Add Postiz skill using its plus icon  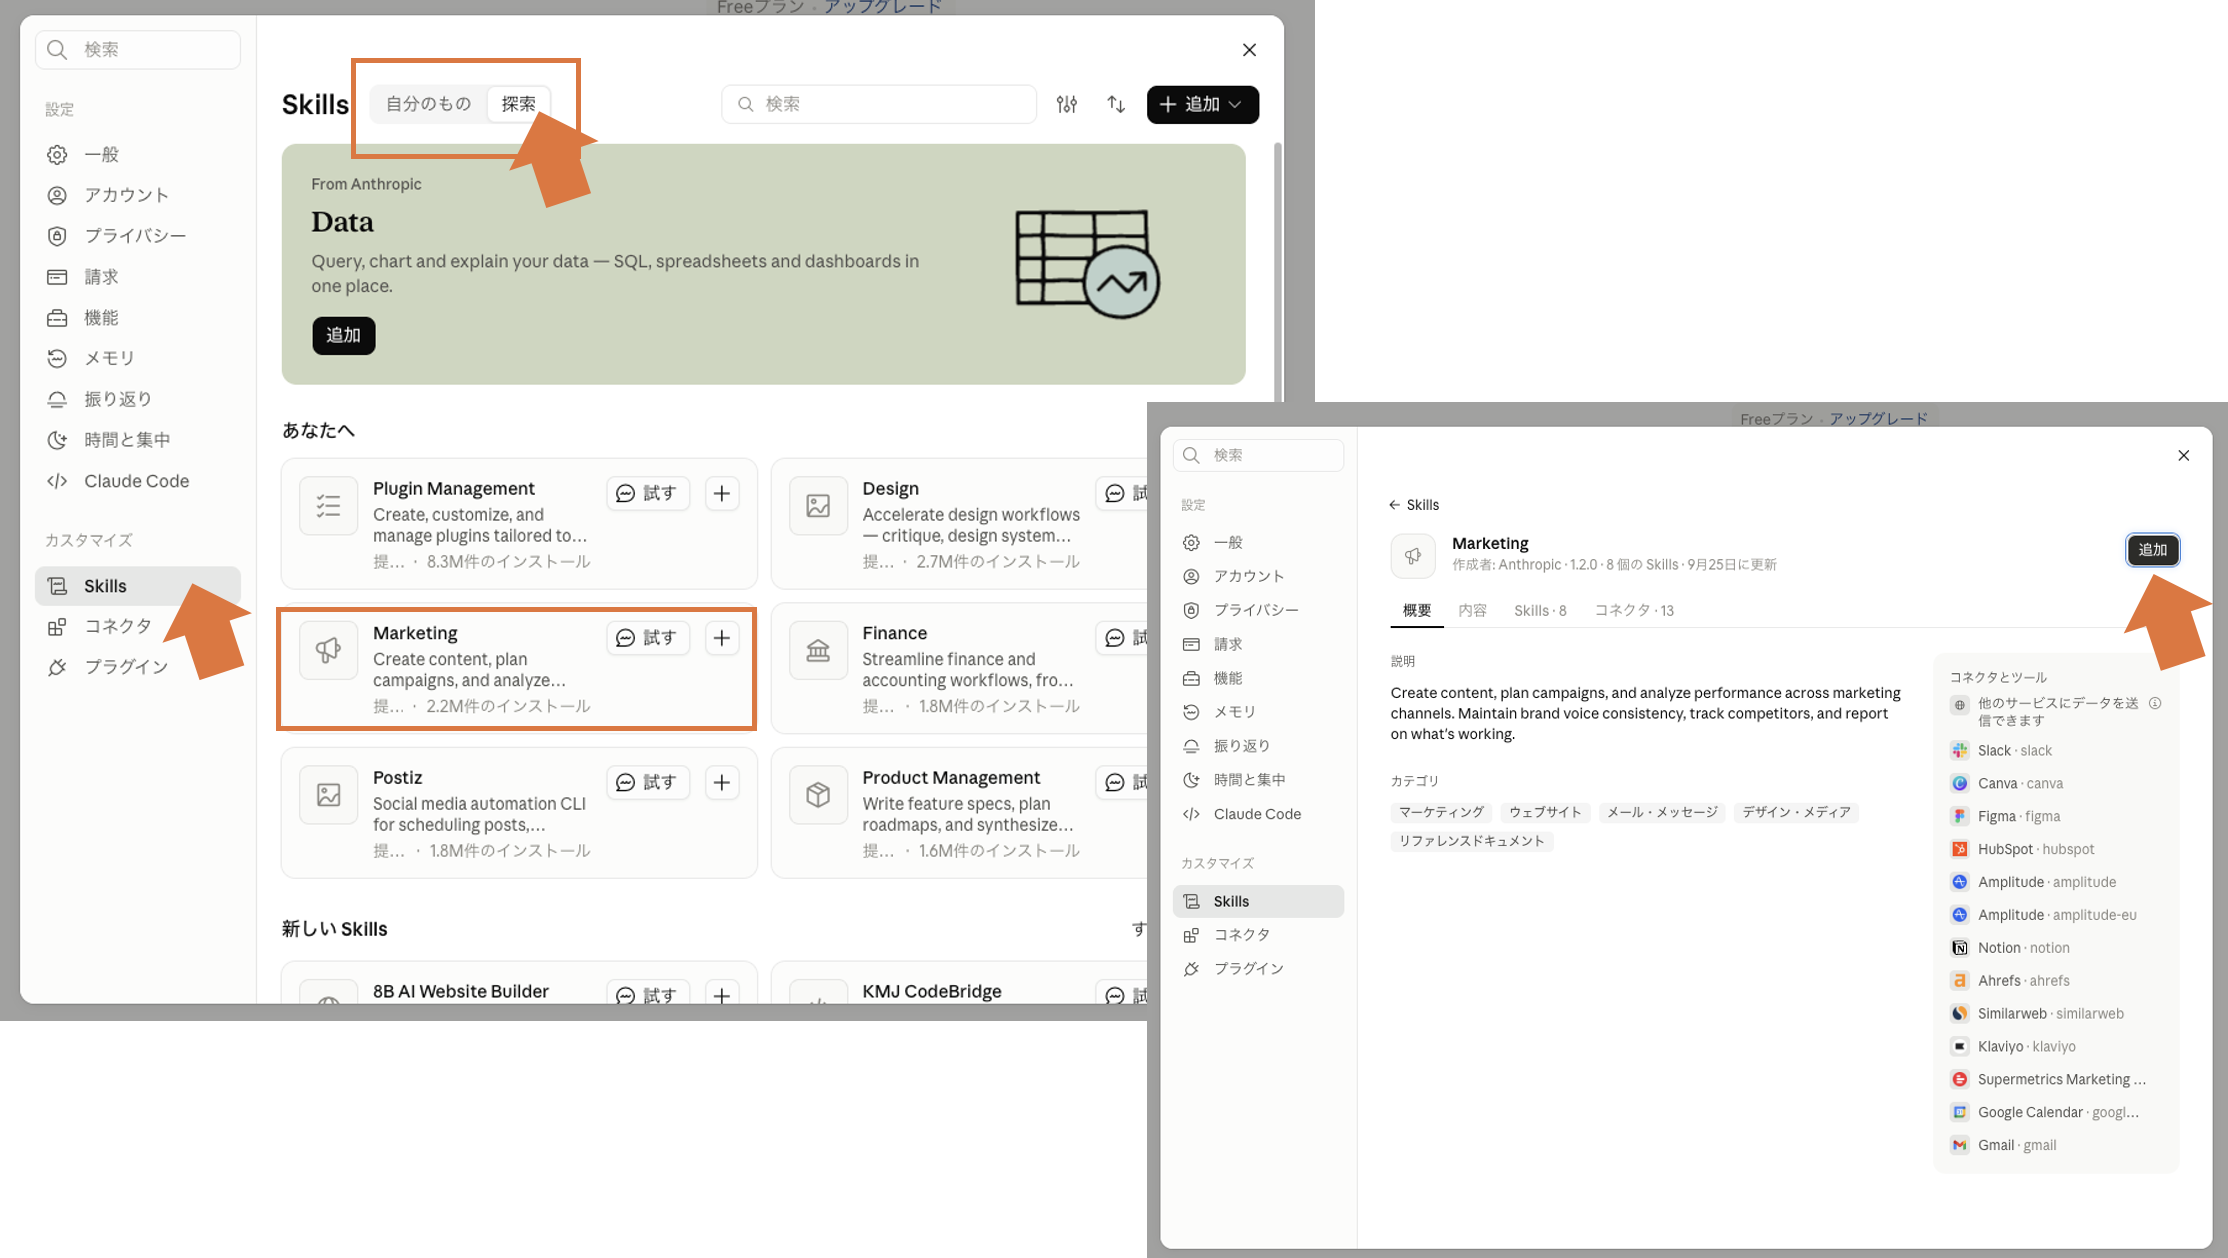click(722, 782)
